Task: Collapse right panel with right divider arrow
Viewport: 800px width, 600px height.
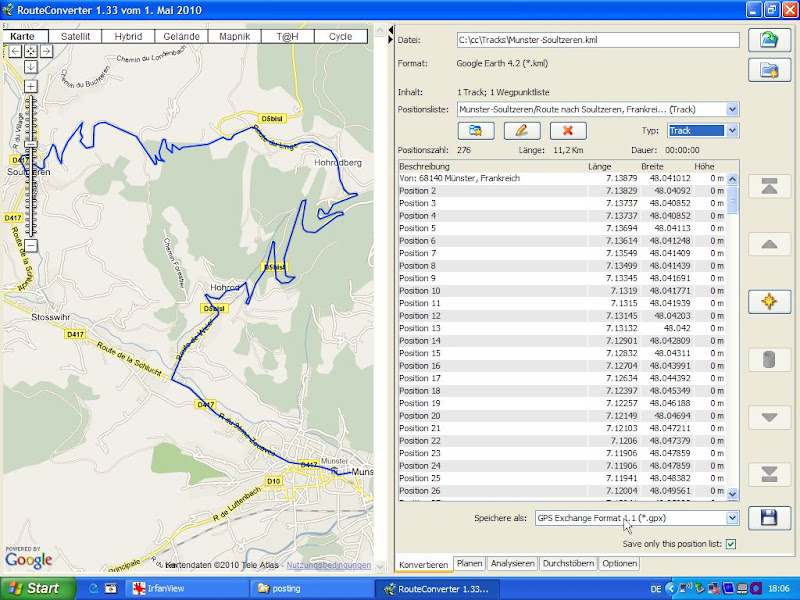Action: pos(391,39)
